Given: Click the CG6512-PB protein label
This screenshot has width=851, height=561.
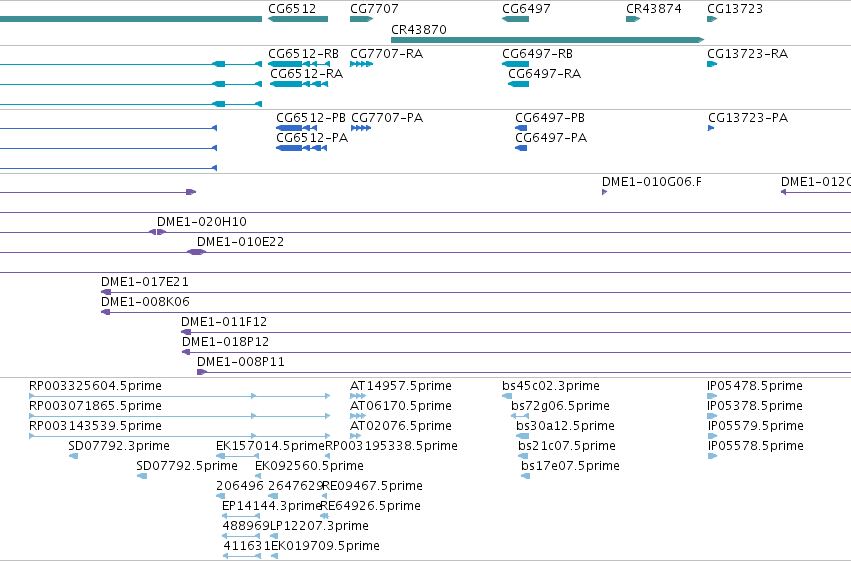Looking at the screenshot, I should [x=311, y=118].
